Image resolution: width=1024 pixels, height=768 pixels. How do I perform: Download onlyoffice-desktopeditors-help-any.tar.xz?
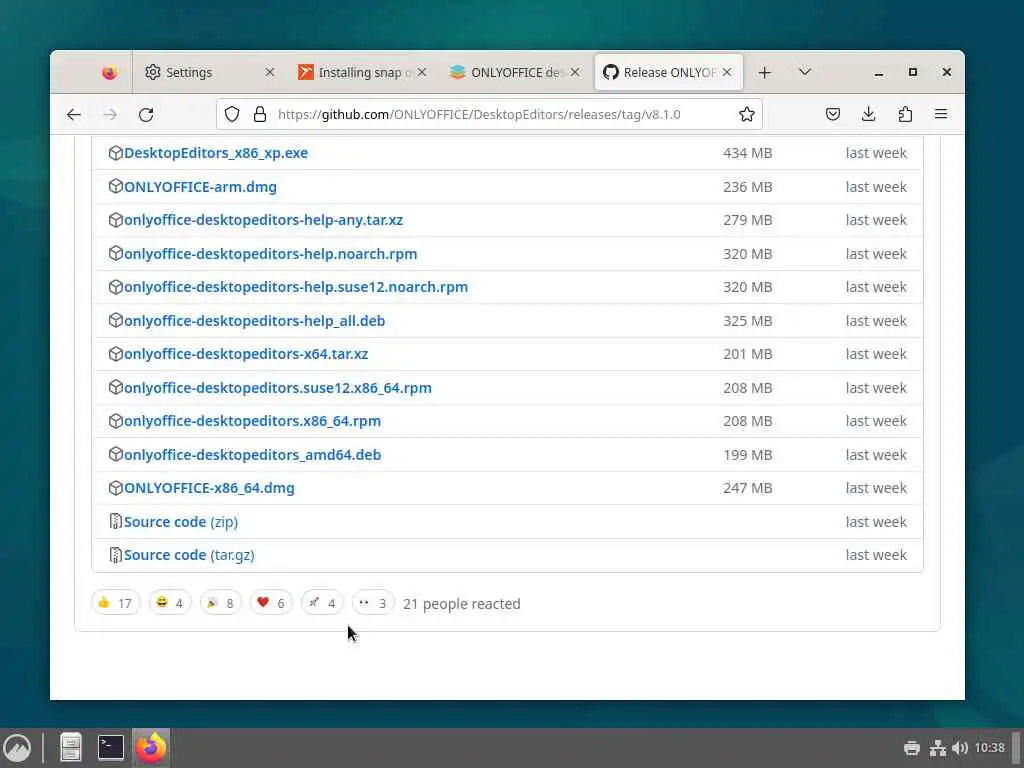click(263, 220)
